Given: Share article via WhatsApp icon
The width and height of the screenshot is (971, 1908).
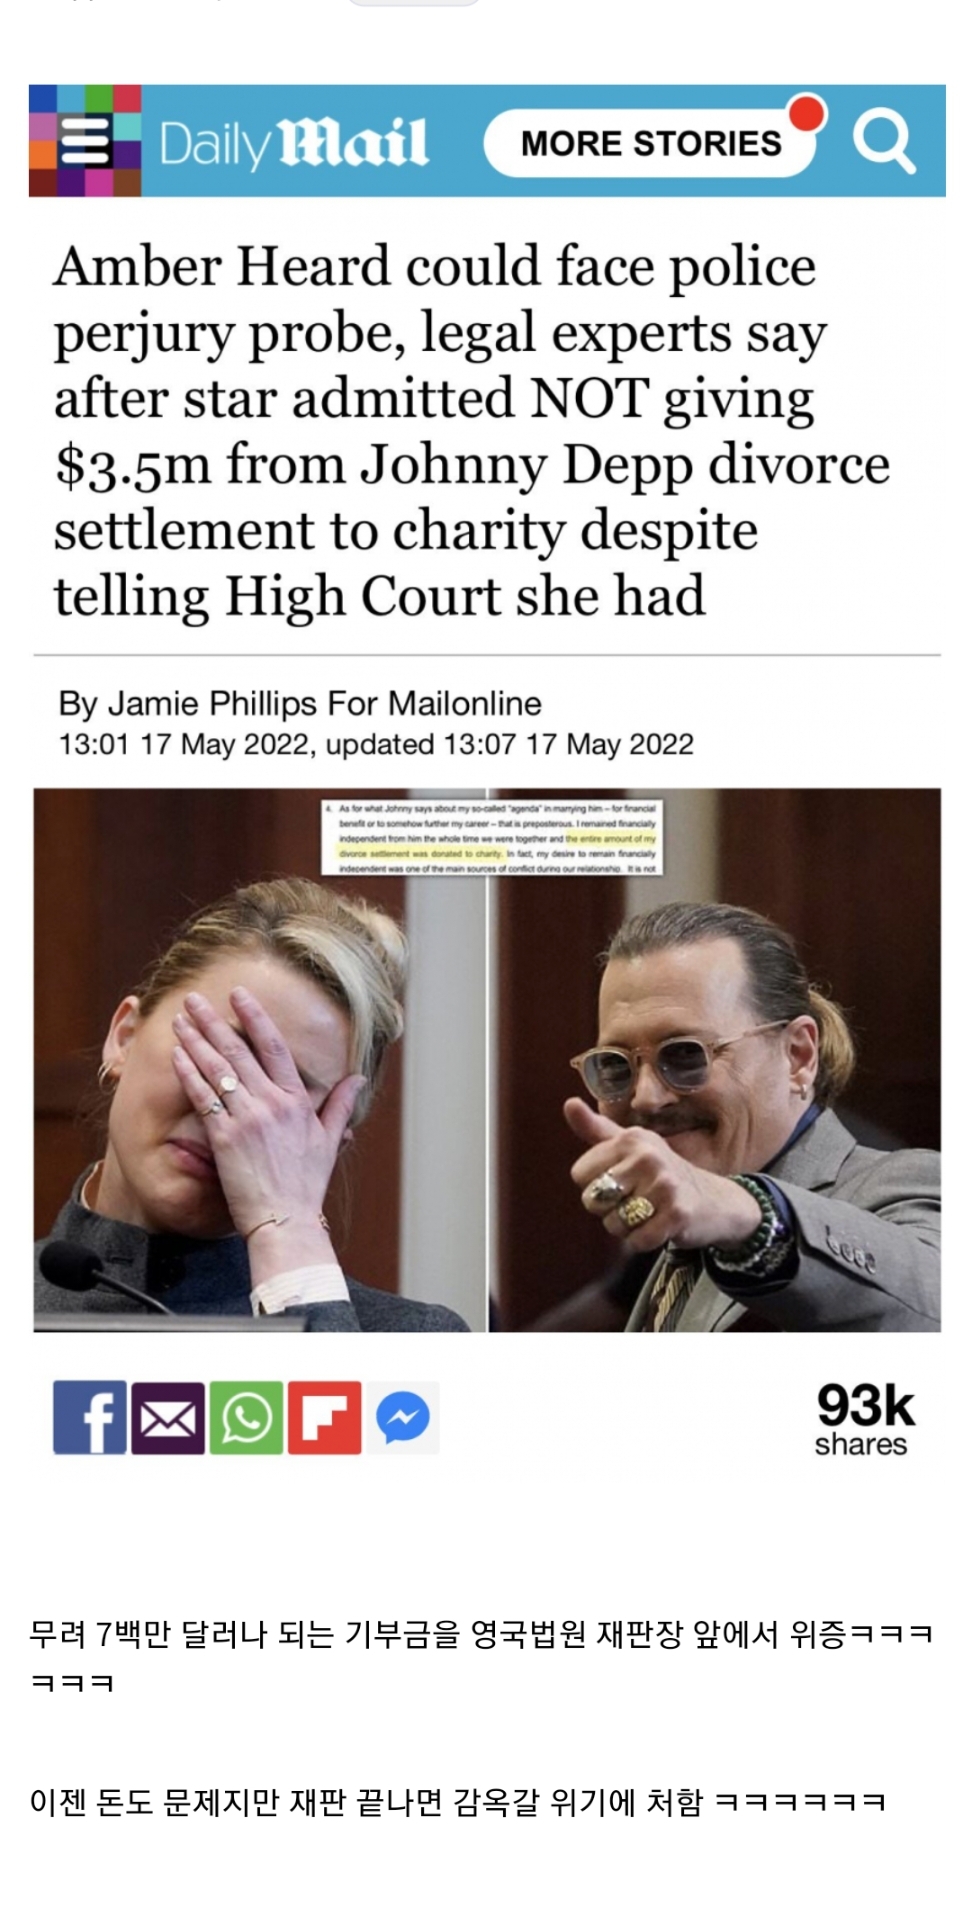Looking at the screenshot, I should [x=246, y=1417].
